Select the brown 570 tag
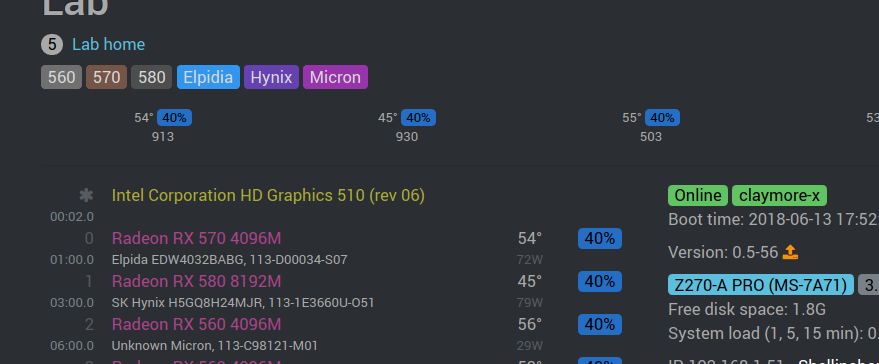This screenshot has width=879, height=364. tap(107, 77)
